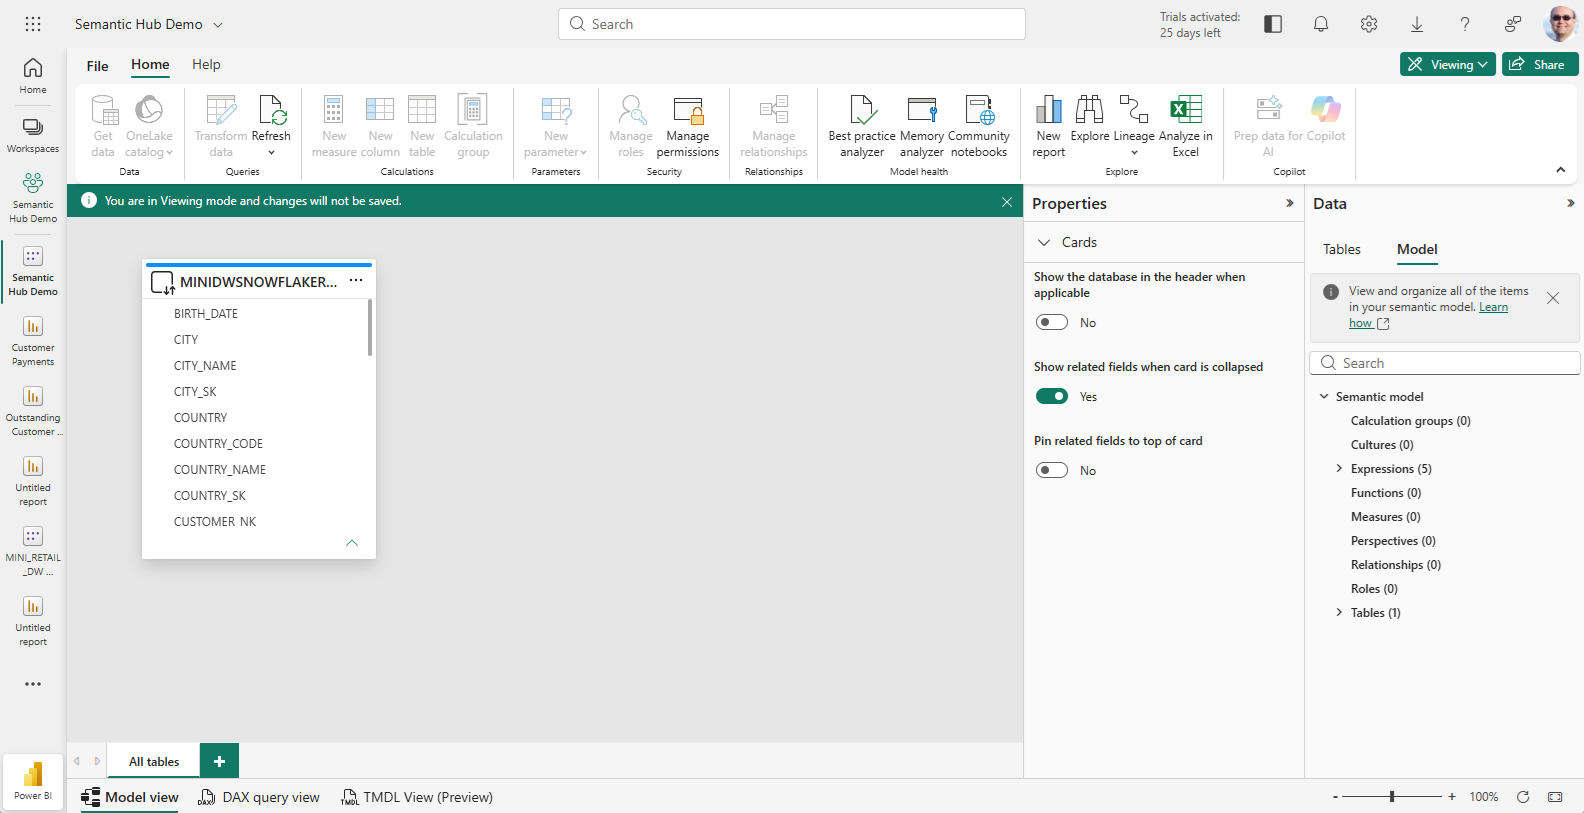Click the Power BI logo button
The width and height of the screenshot is (1584, 813).
coord(33,781)
